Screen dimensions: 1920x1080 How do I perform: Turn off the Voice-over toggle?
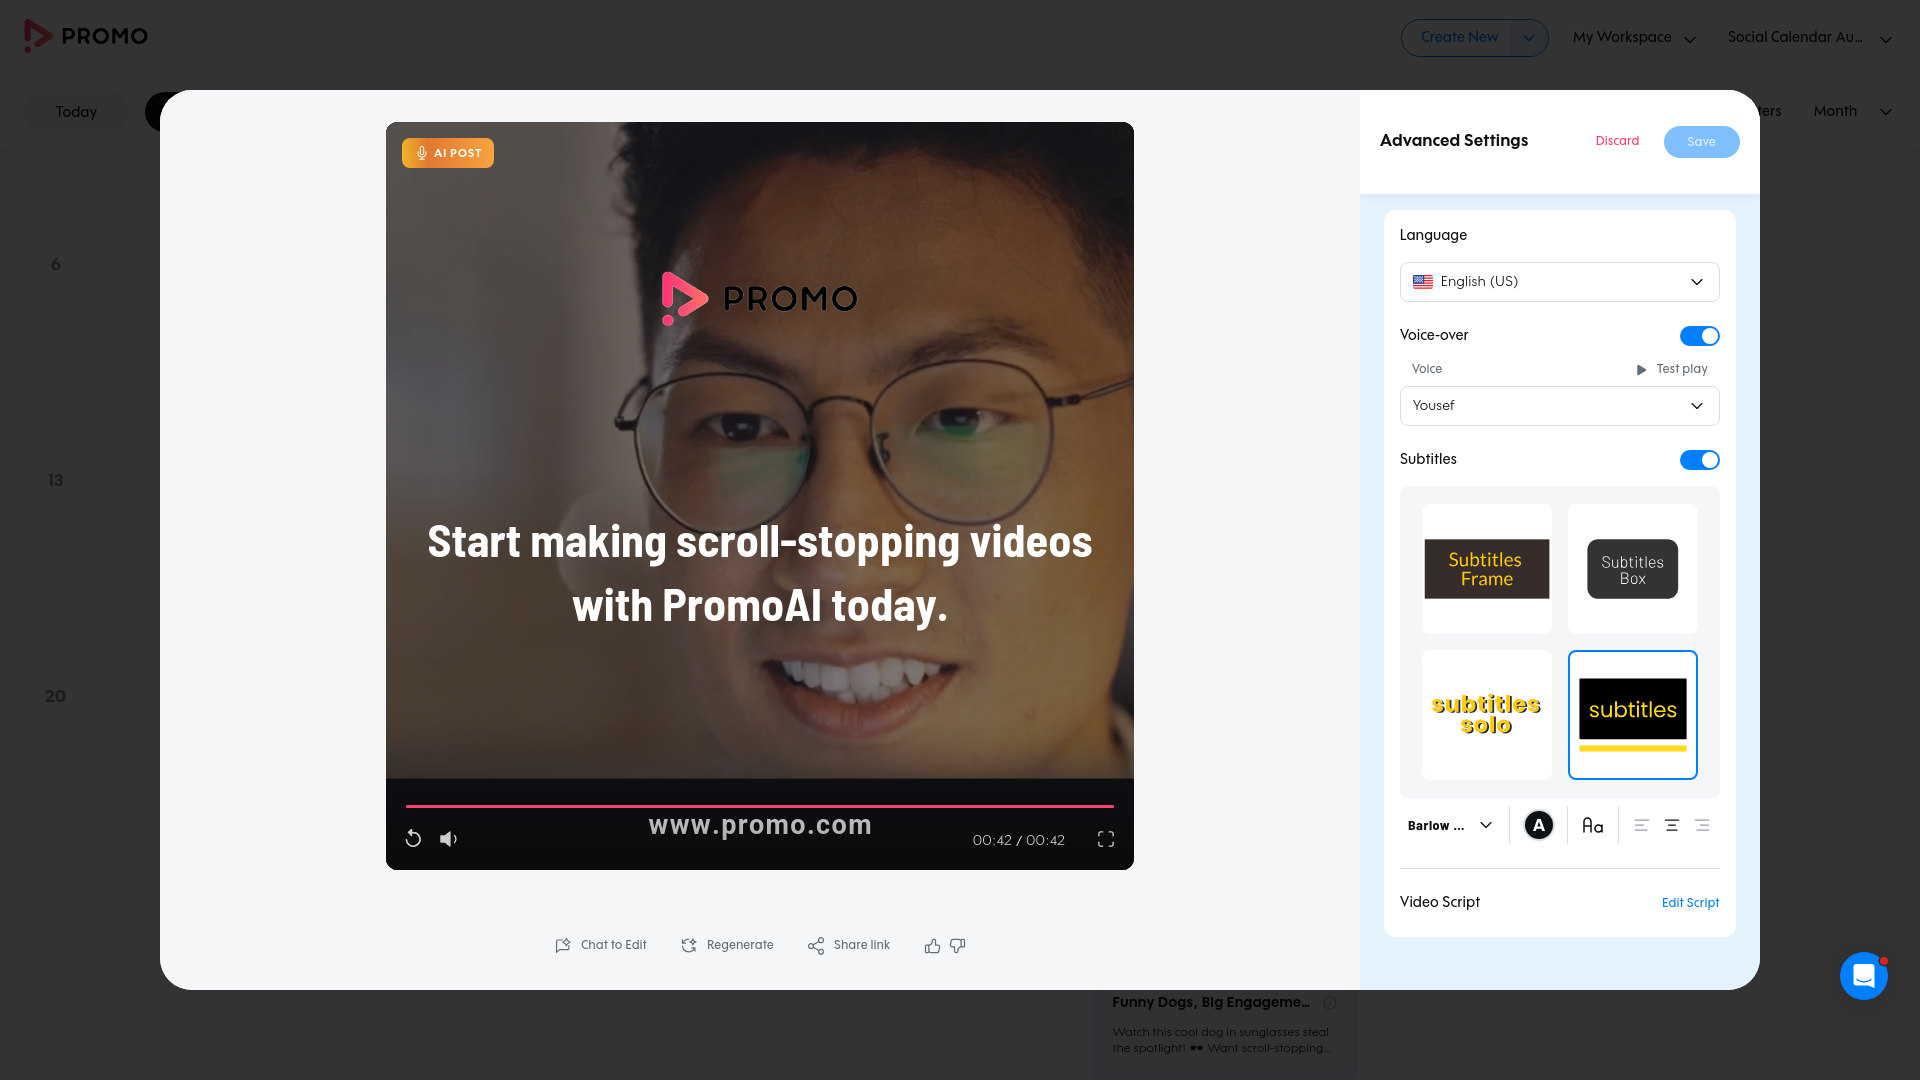point(1699,336)
